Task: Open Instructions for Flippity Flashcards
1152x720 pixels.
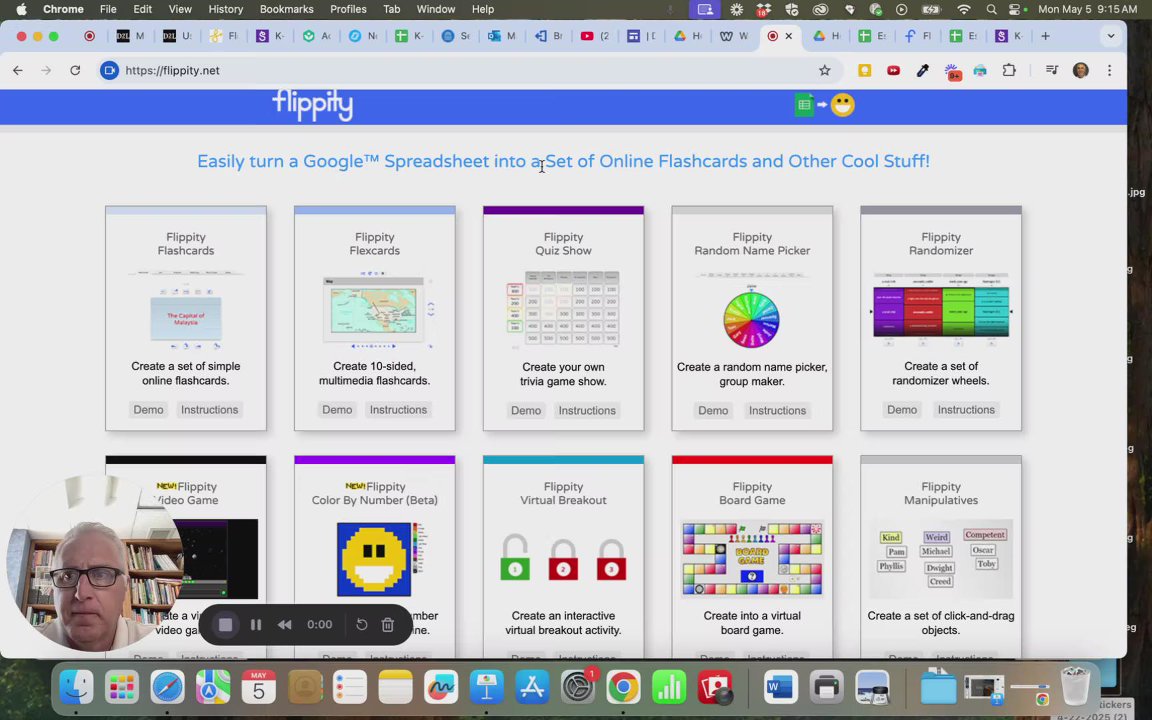Action: tap(209, 410)
